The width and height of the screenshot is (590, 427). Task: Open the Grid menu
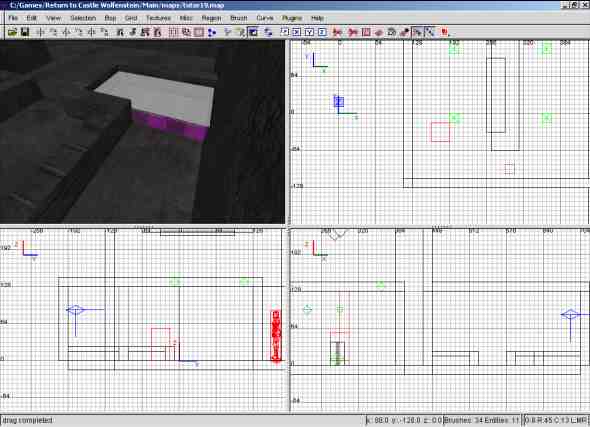point(131,18)
